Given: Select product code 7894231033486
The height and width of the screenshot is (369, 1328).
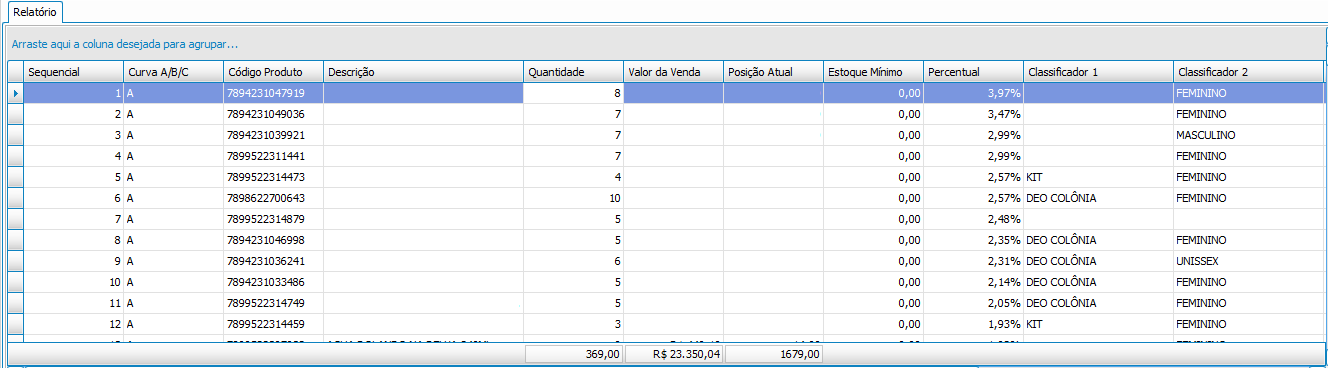Looking at the screenshot, I should pyautogui.click(x=274, y=282).
